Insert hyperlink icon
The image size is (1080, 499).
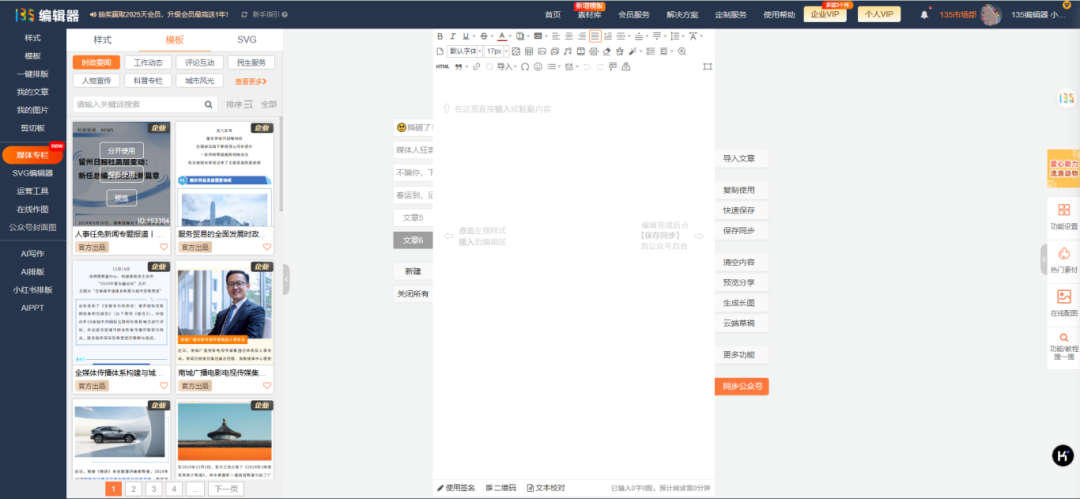coord(477,66)
